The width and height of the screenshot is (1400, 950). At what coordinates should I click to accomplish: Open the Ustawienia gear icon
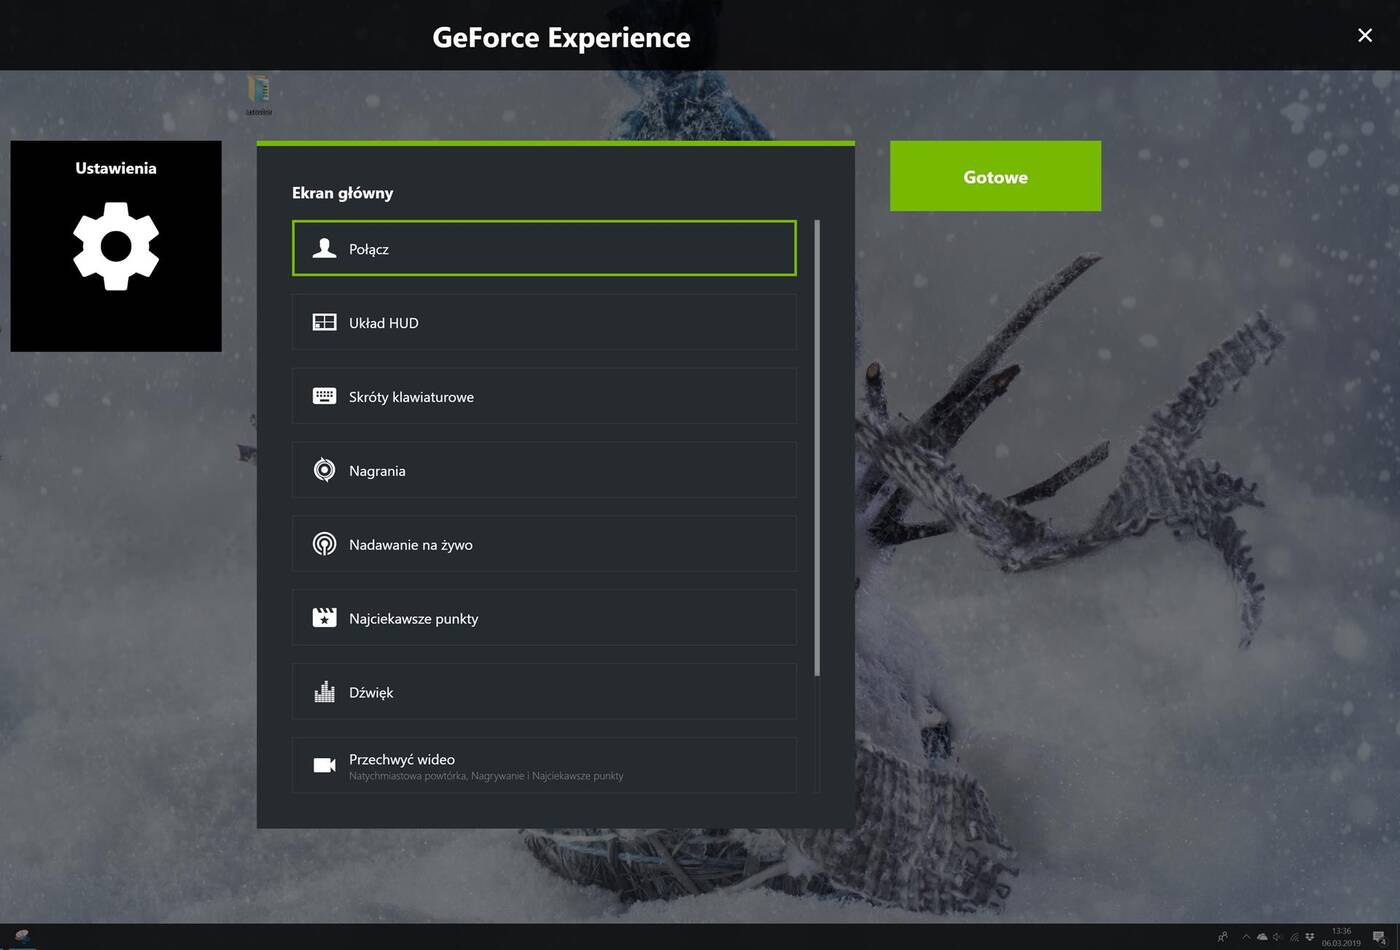tap(116, 246)
